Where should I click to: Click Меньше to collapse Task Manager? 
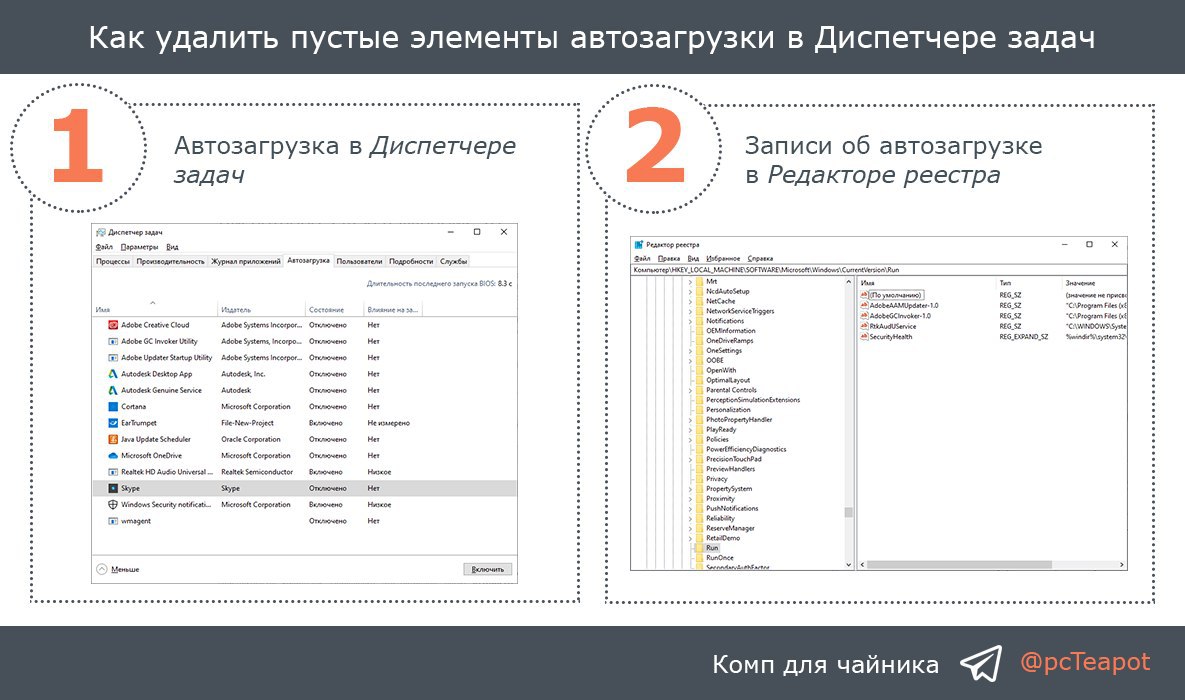pos(118,569)
